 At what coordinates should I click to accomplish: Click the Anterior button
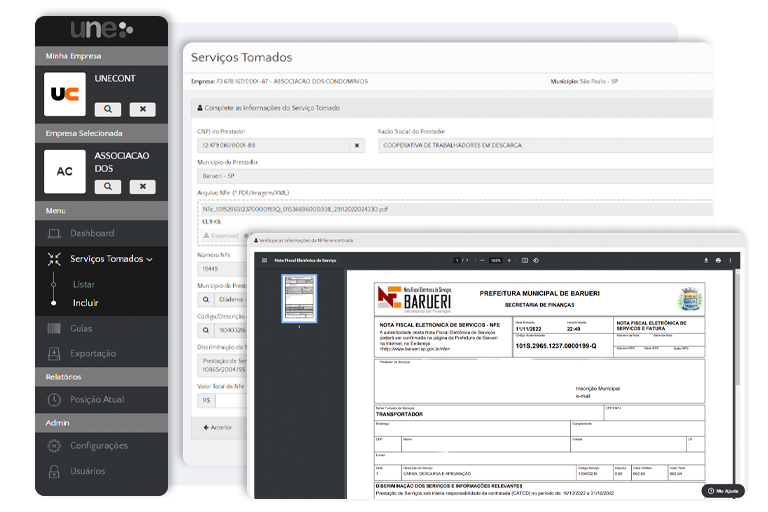click(x=218, y=427)
